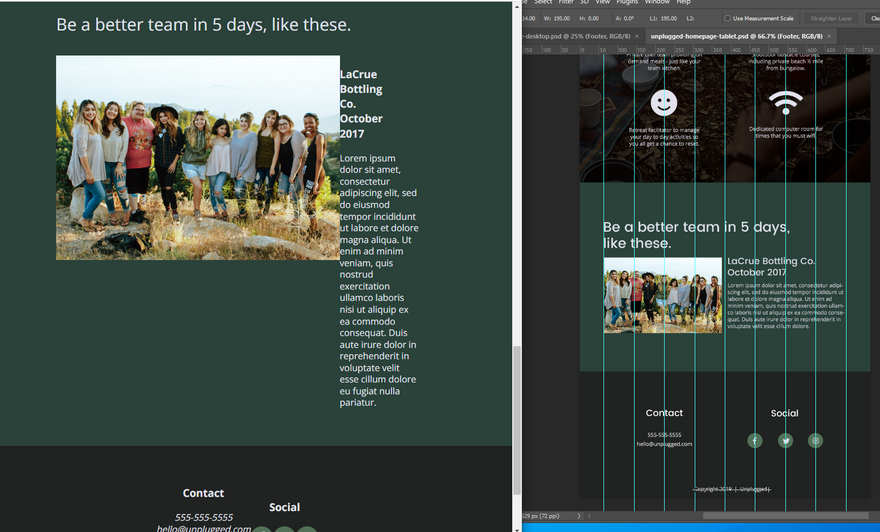Click the L1 length field in options bar
Viewport: 880px width, 532px height.
667,18
